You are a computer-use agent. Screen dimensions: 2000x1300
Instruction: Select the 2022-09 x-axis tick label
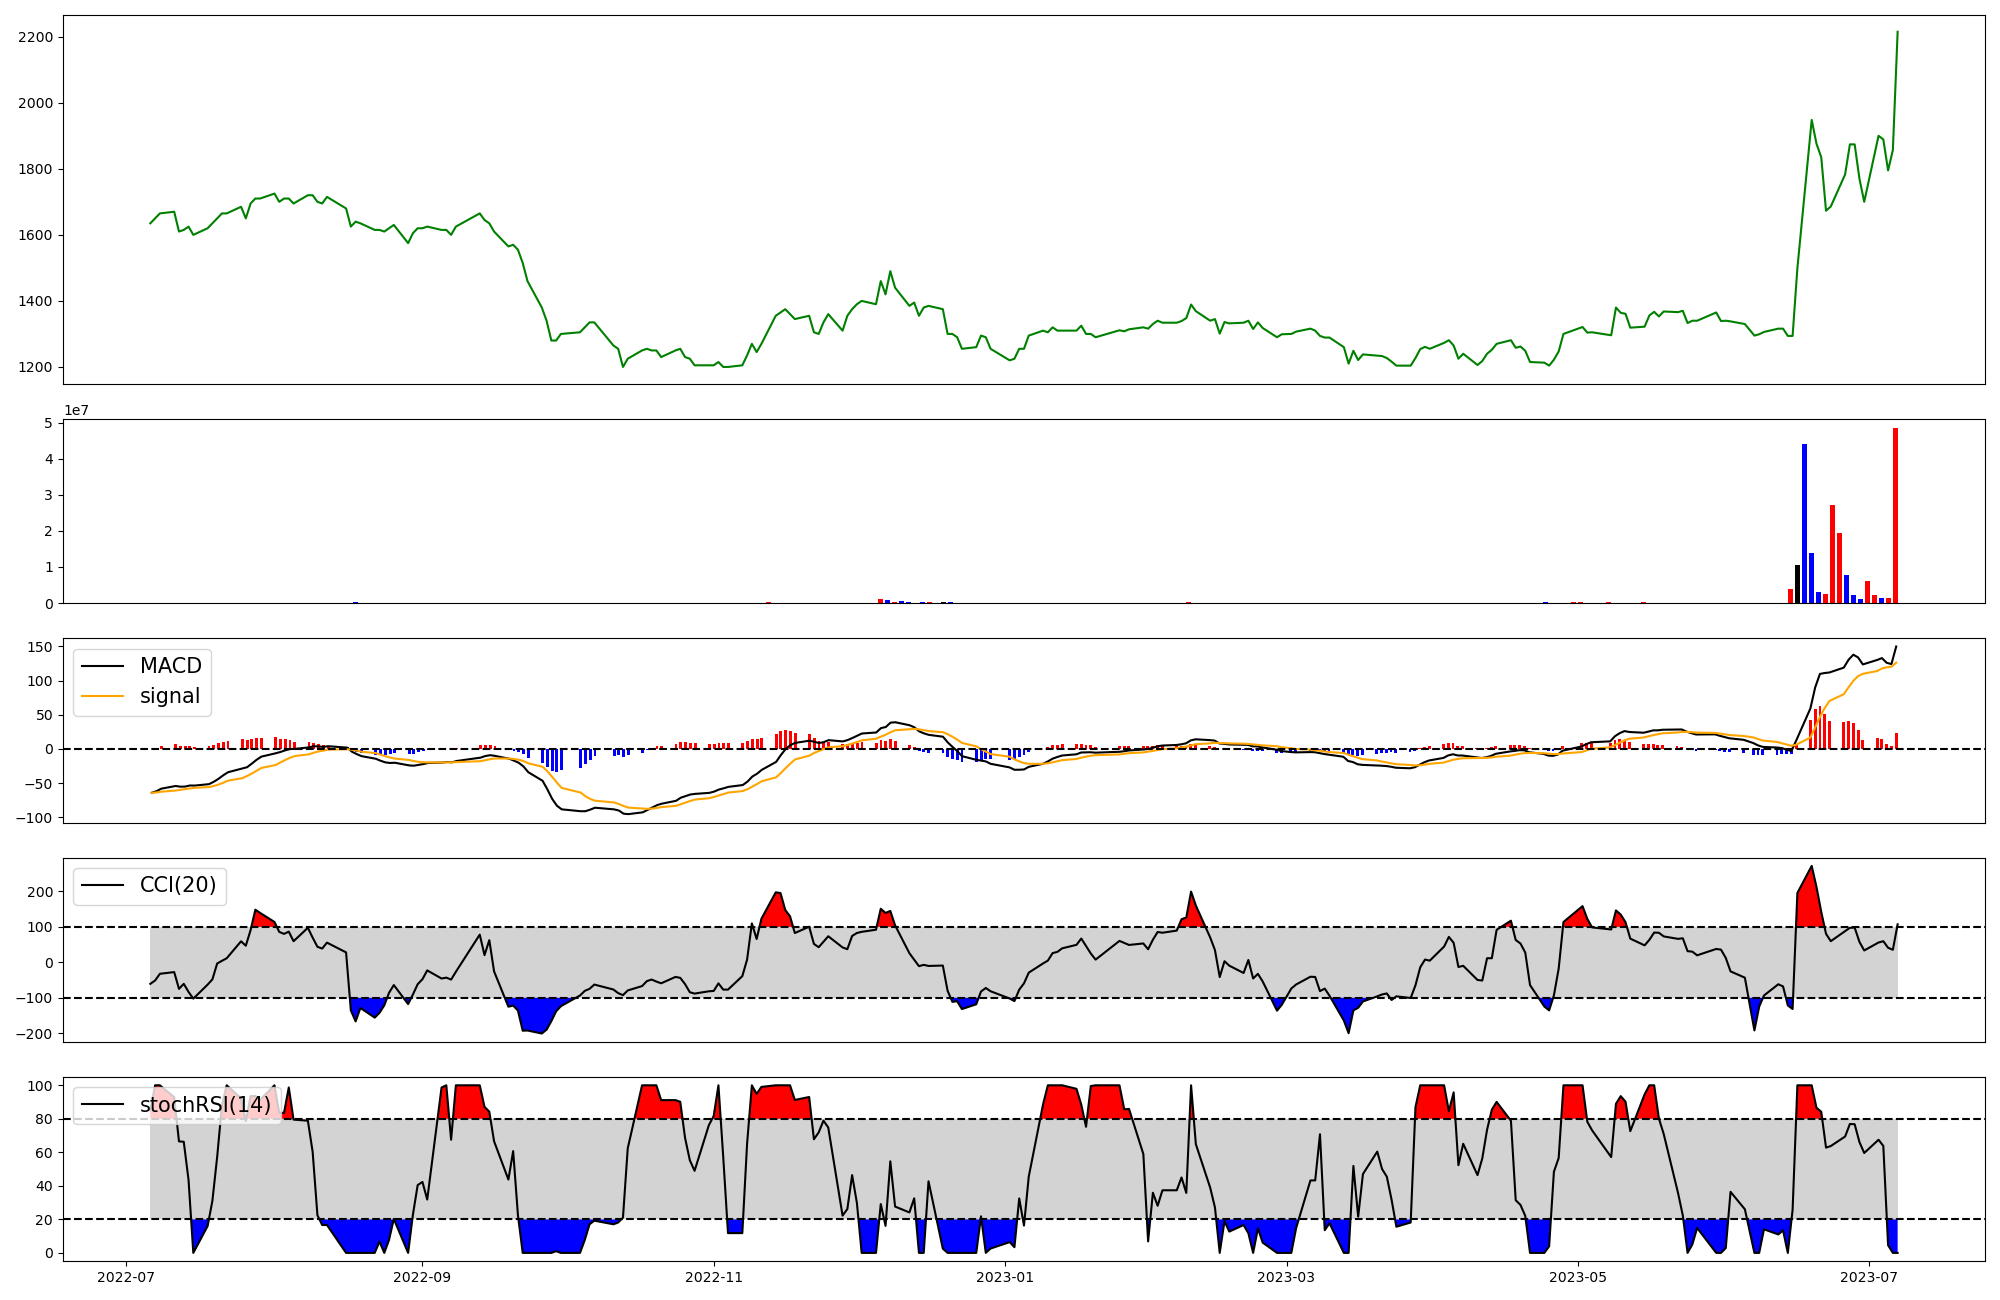[422, 1276]
